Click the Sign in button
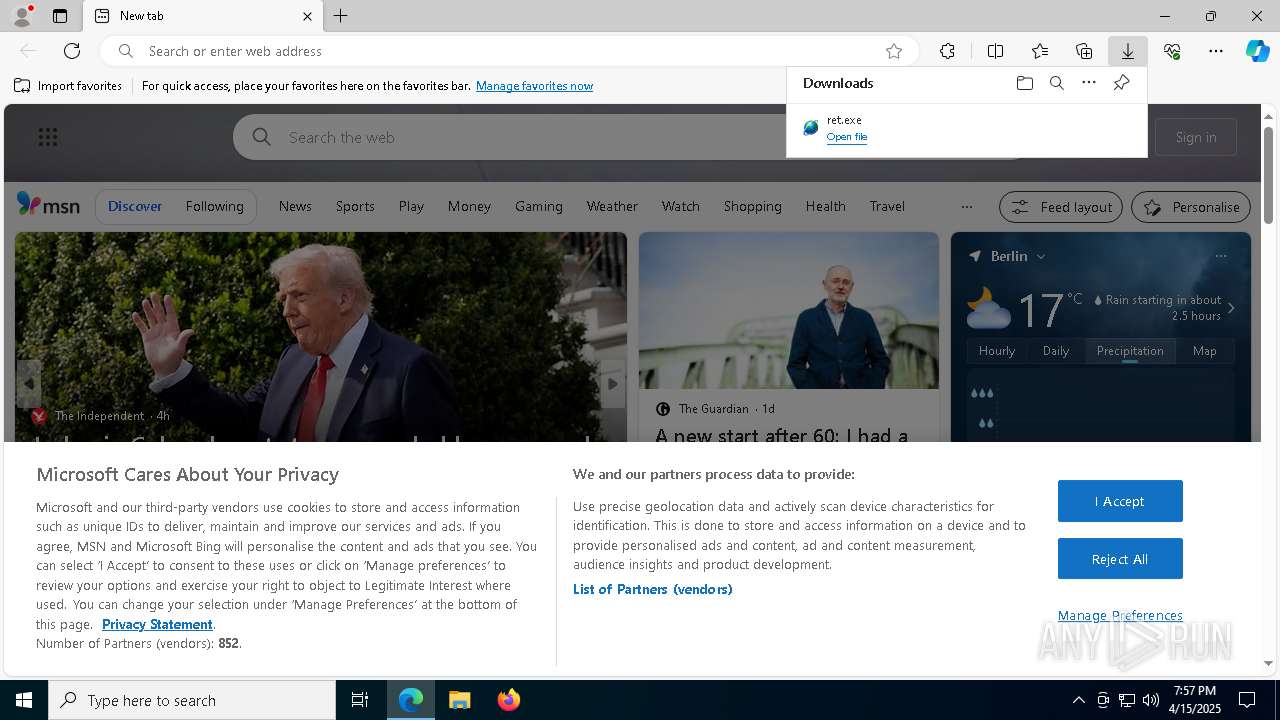This screenshot has width=1280, height=720. (x=1196, y=137)
